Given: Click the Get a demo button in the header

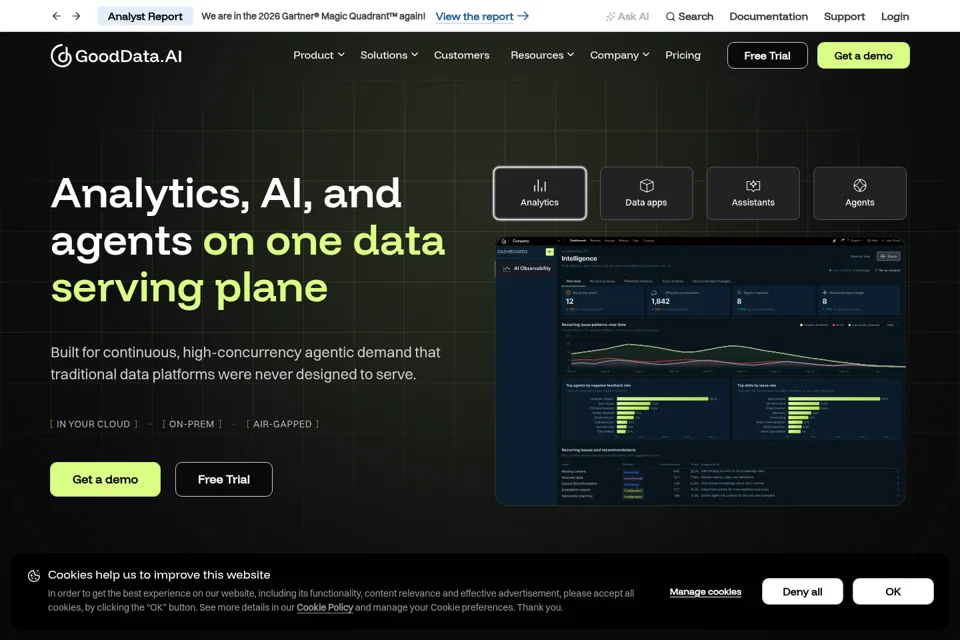Looking at the screenshot, I should tap(863, 56).
